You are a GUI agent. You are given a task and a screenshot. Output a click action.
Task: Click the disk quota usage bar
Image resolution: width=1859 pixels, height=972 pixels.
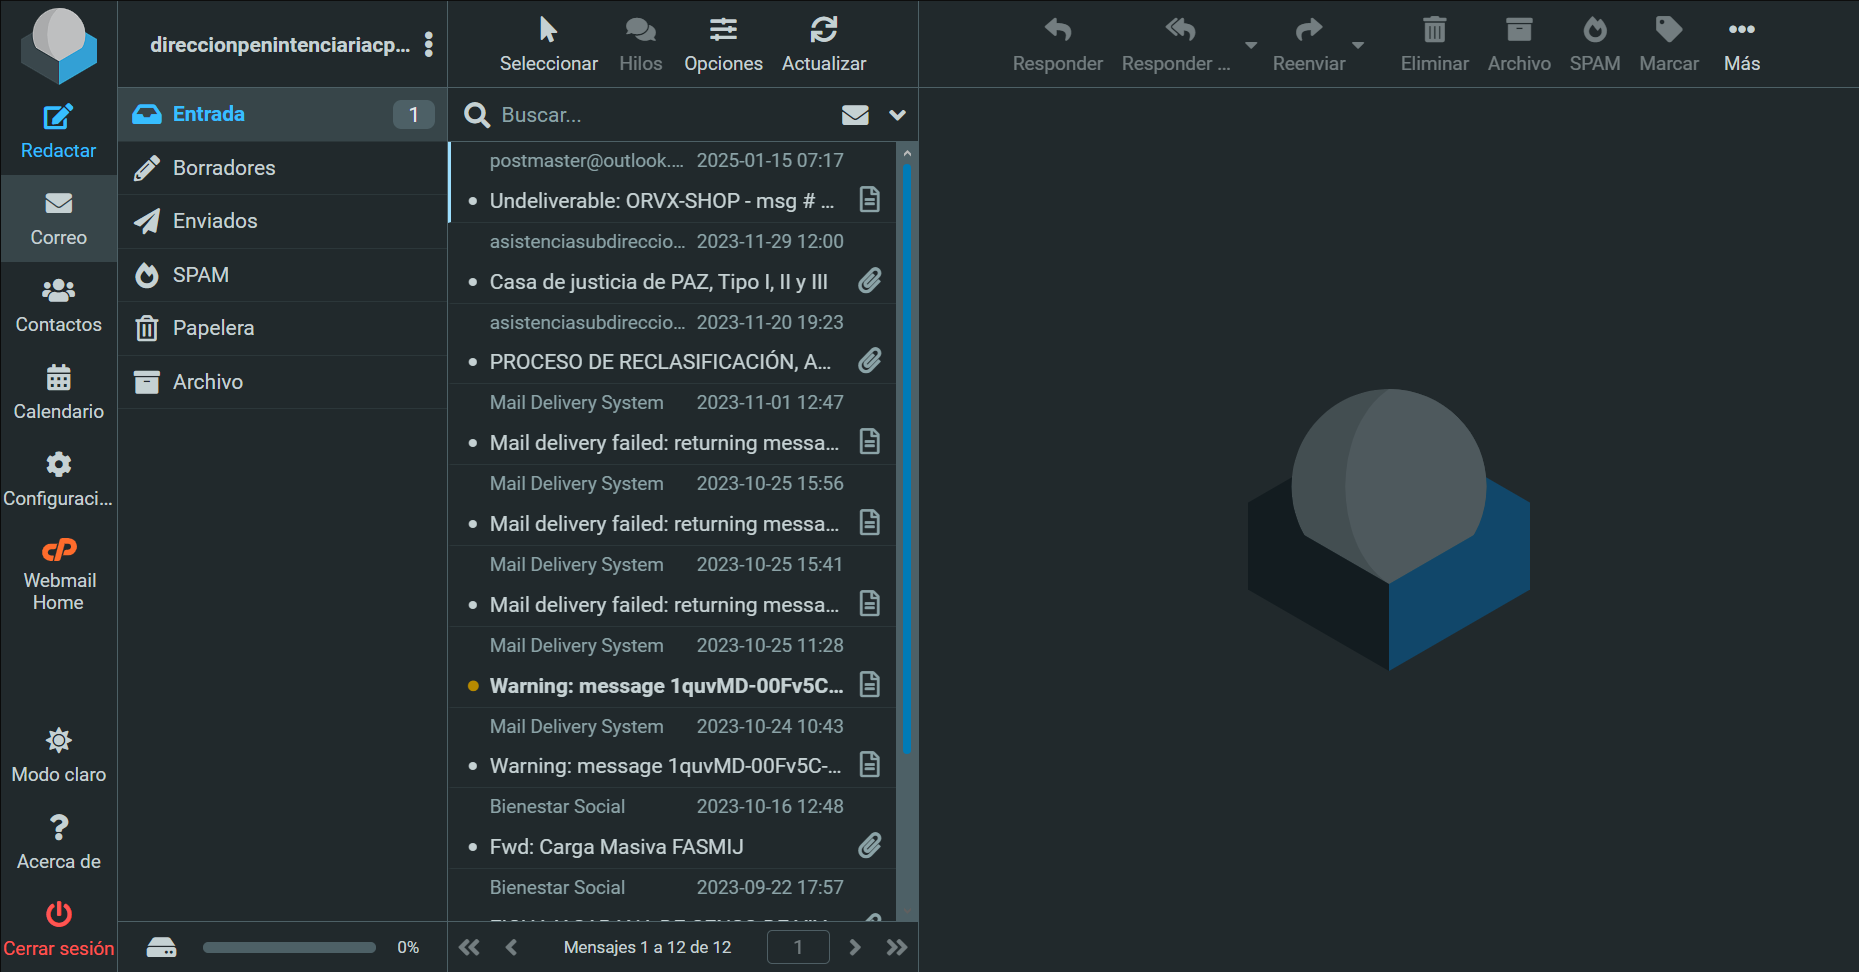(x=289, y=947)
